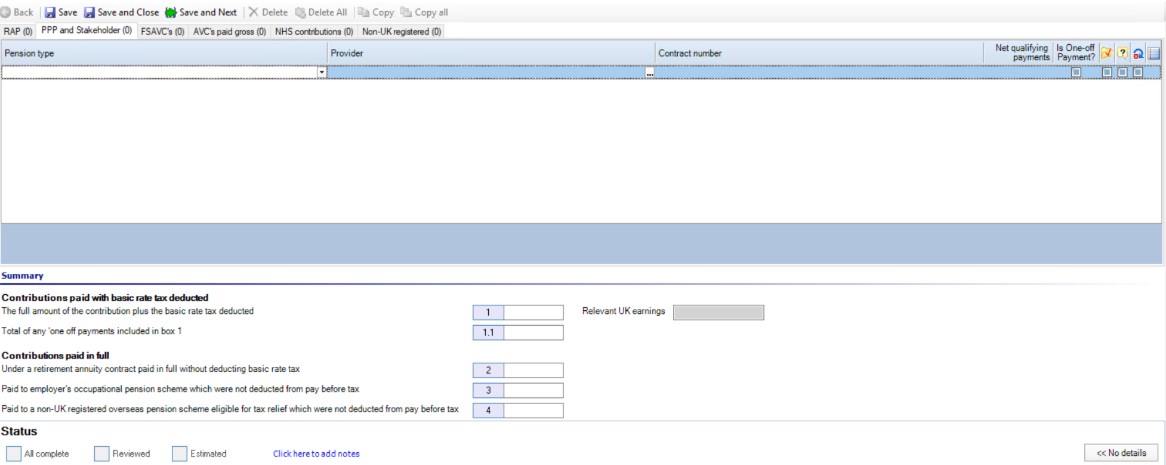Screen dimensions: 1166x465
Task: Click the box 1.1 one-off payments field
Action: 533,333
